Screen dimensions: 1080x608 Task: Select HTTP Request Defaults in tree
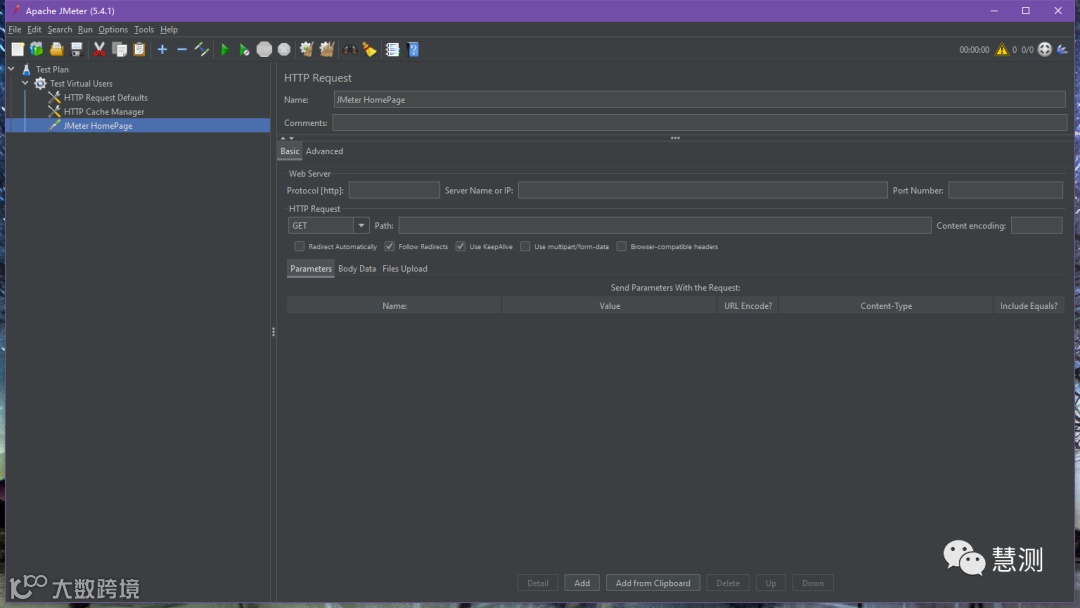tap(105, 98)
